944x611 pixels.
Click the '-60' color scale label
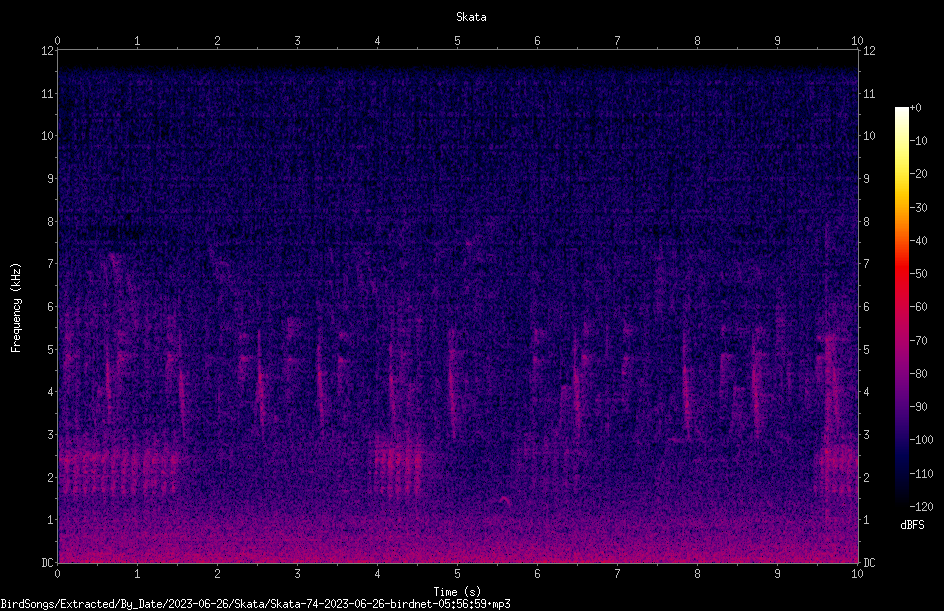coord(919,307)
